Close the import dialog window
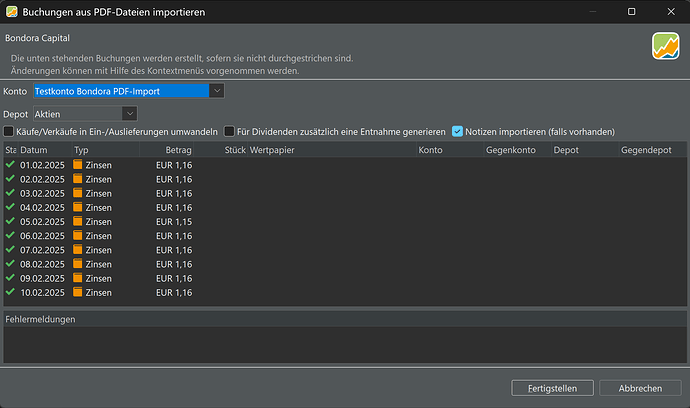This screenshot has height=408, width=690. click(x=671, y=11)
